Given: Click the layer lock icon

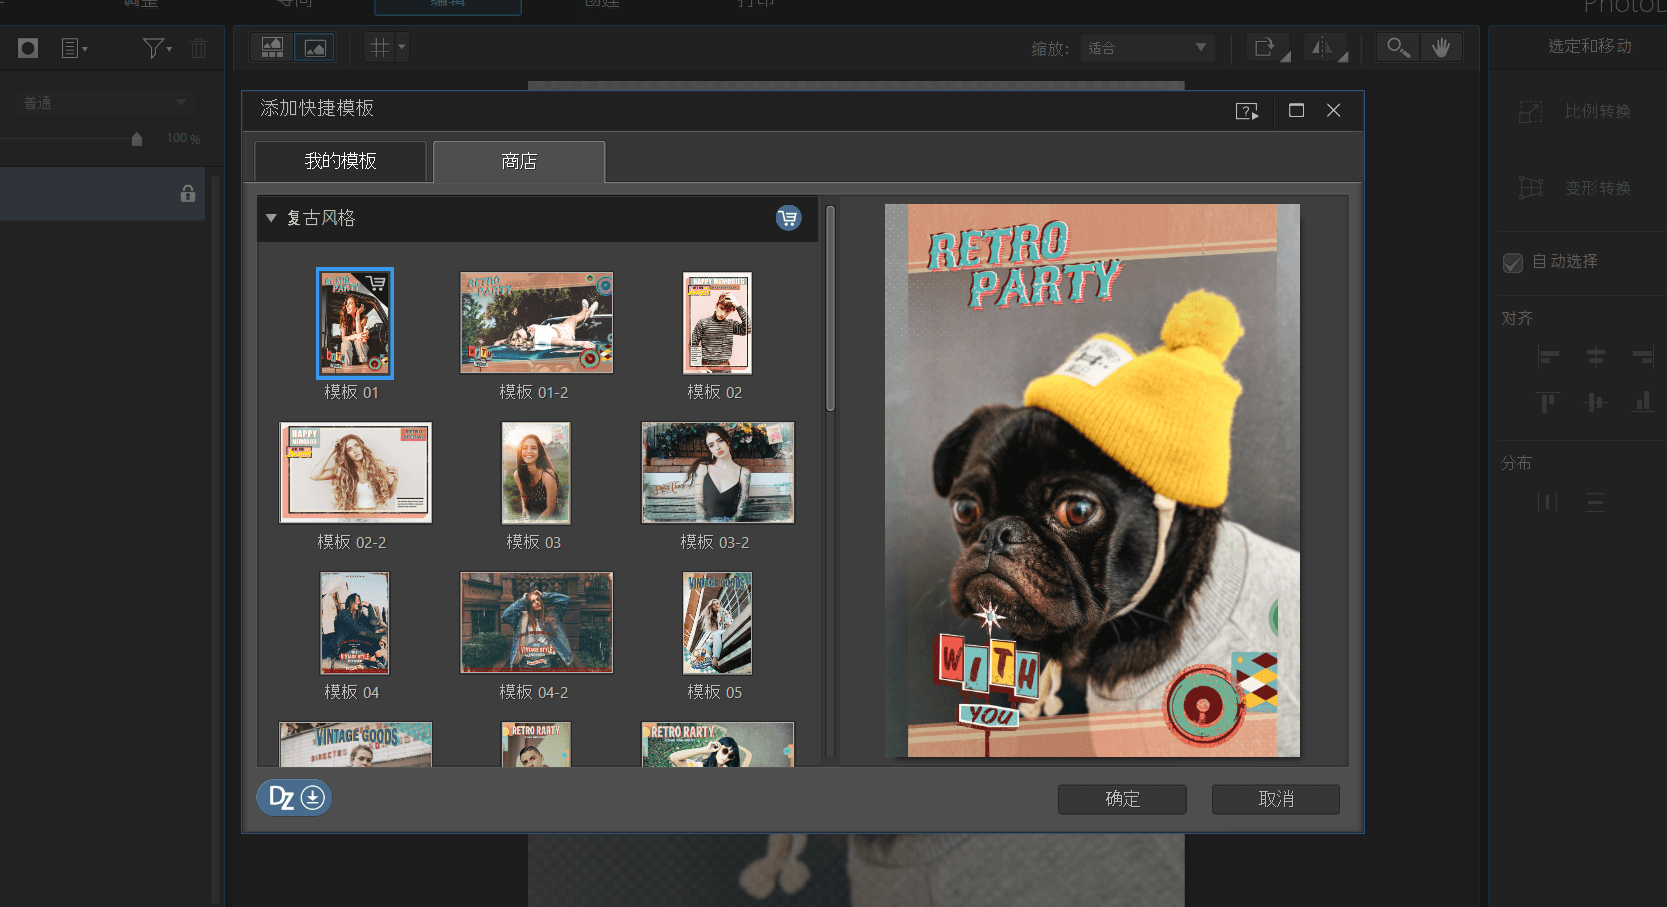Looking at the screenshot, I should tap(187, 194).
